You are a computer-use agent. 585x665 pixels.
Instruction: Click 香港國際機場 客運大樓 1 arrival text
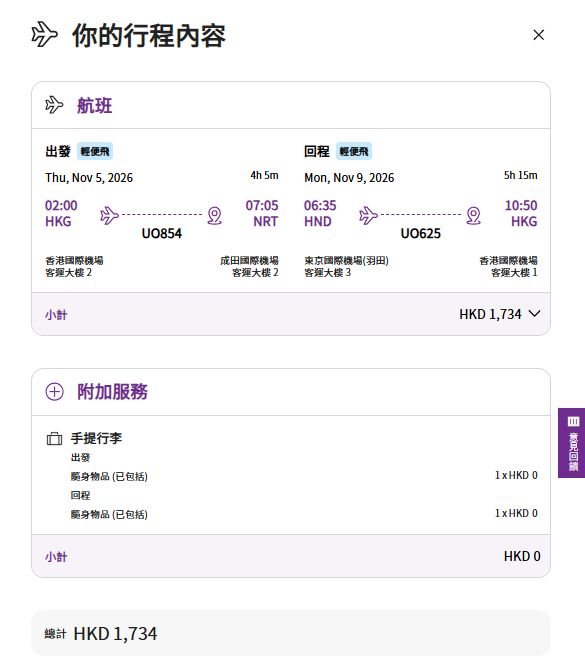pos(508,266)
